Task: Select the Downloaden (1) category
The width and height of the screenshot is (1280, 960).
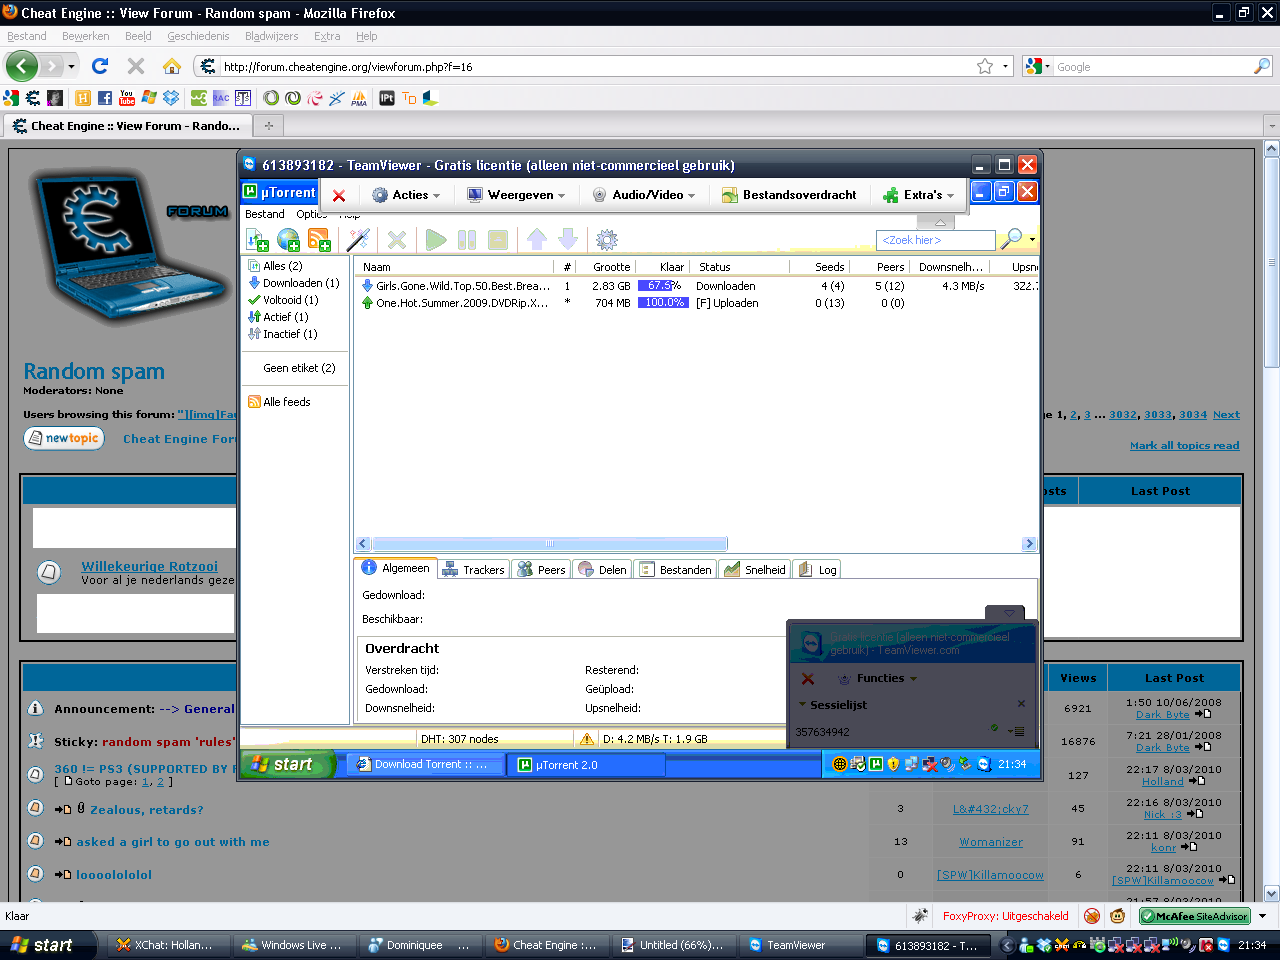Action: click(294, 283)
